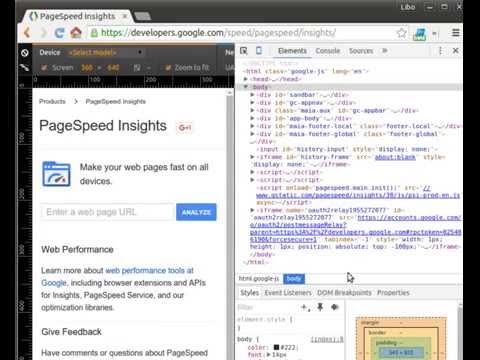The width and height of the screenshot is (480, 360).
Task: Toggle device mode phone icon
Action: tap(259, 51)
